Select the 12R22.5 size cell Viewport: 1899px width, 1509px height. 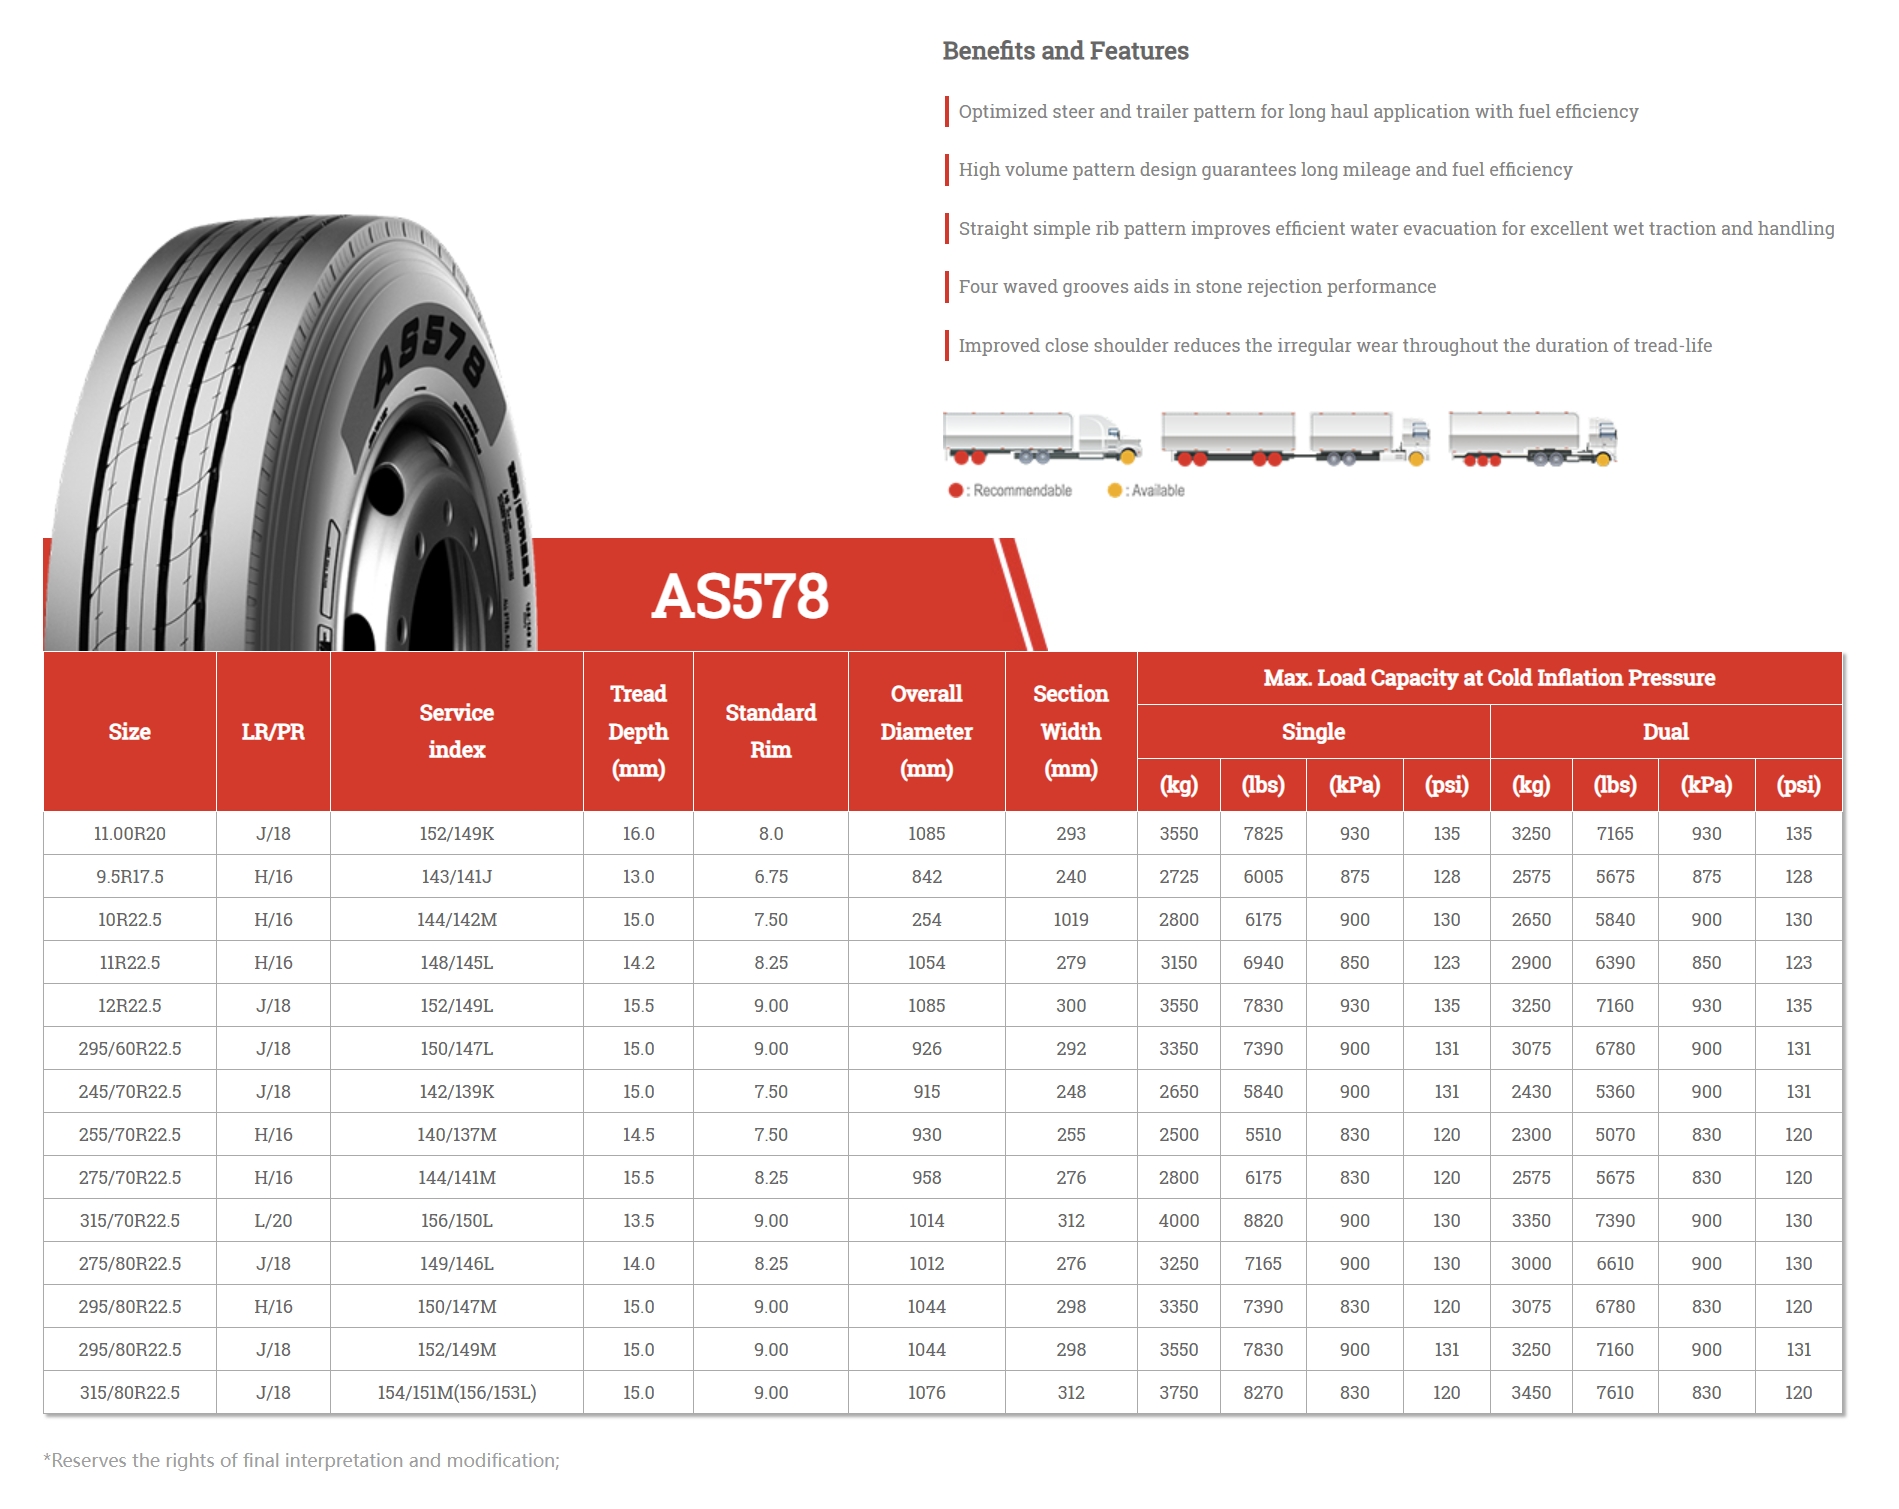tap(130, 1005)
